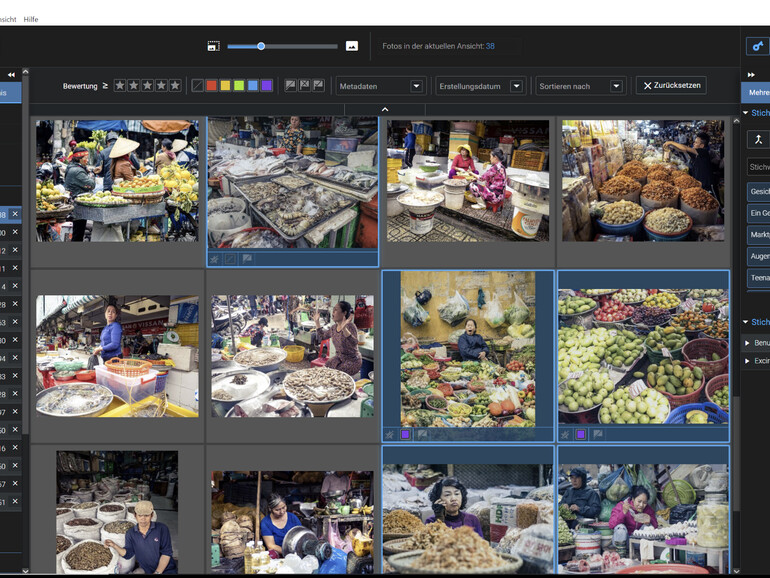Image resolution: width=770 pixels, height=578 pixels.
Task: Click the small thumbnail size icon
Action: pos(214,46)
